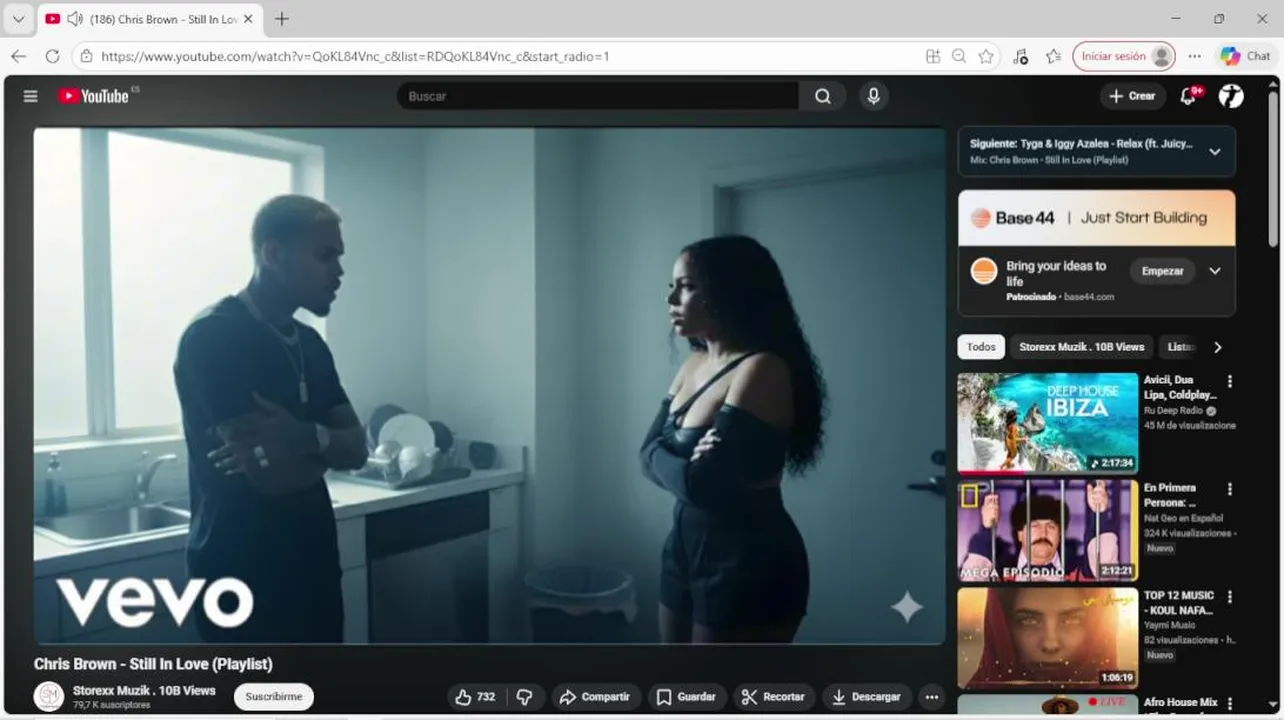Open the YouTube hamburger guide menu
Viewport: 1284px width, 720px height.
(x=31, y=96)
